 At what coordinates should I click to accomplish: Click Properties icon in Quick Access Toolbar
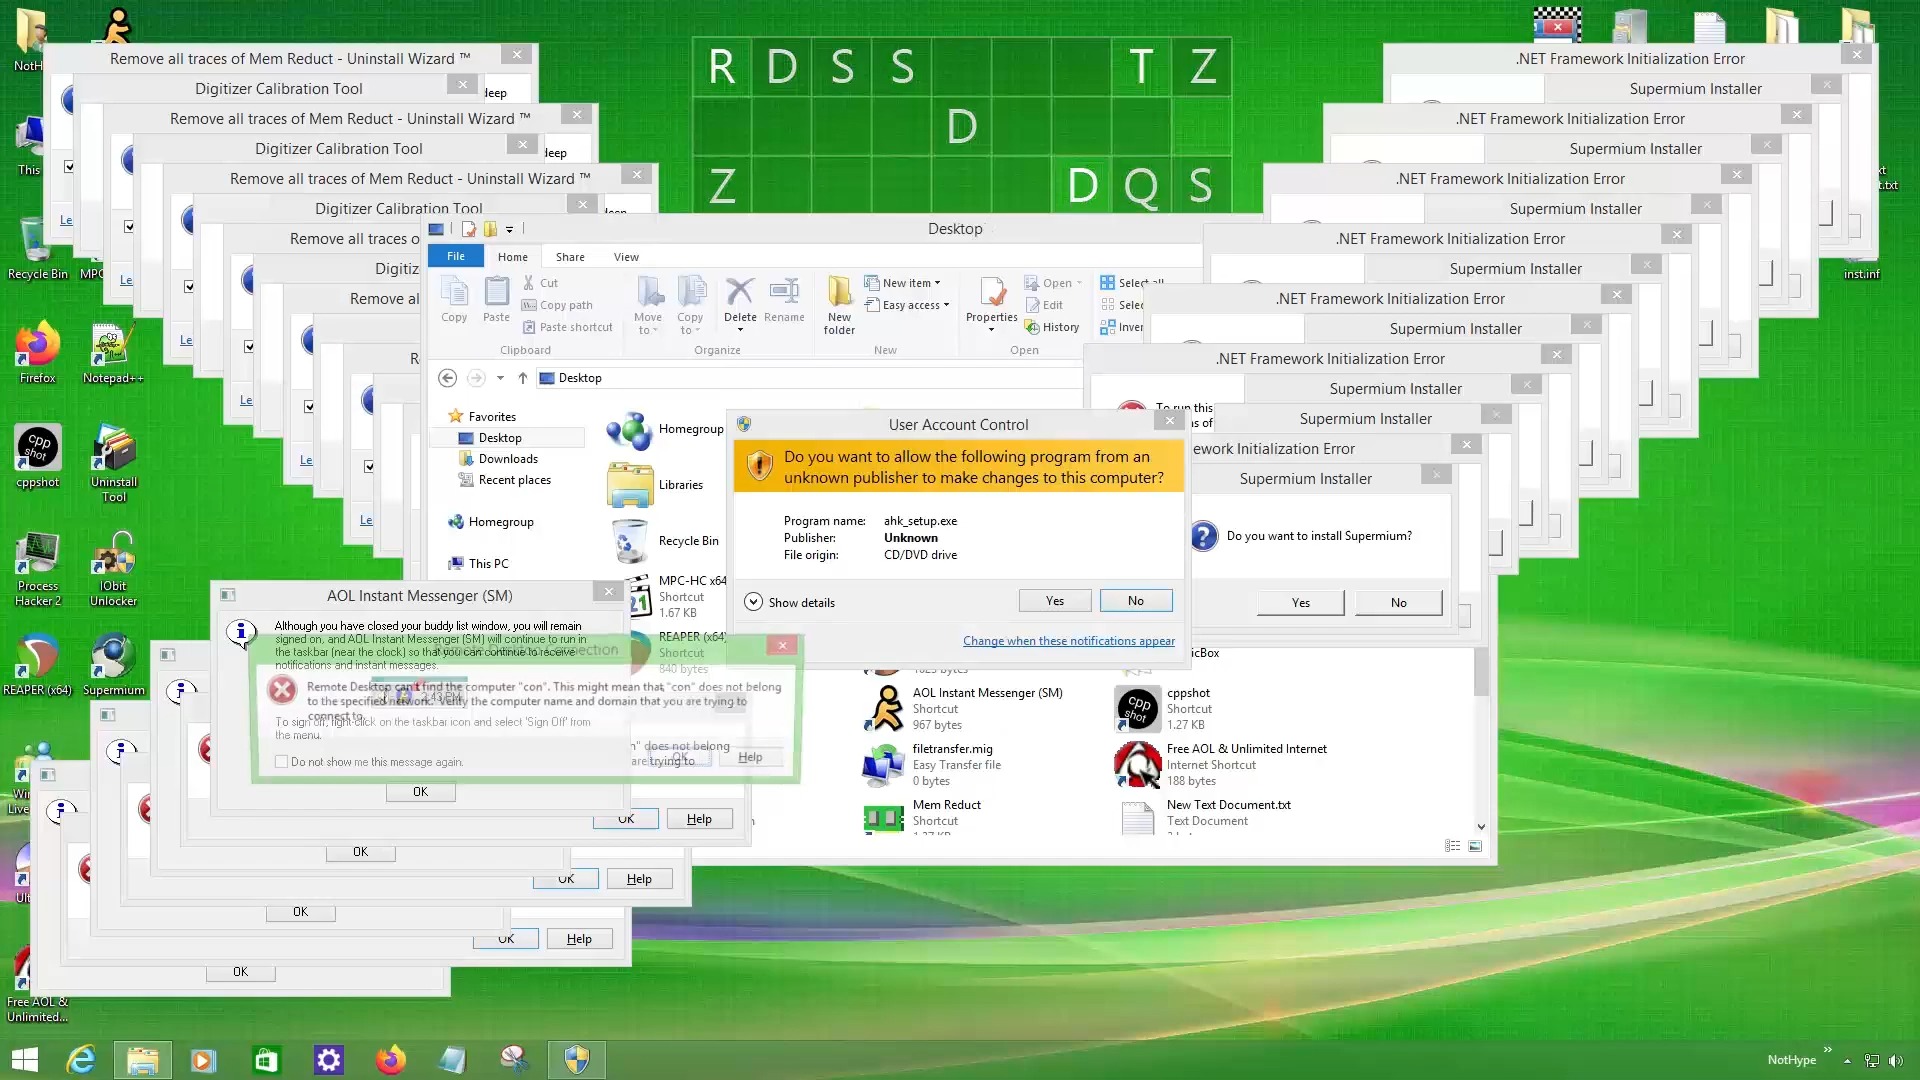tap(468, 229)
